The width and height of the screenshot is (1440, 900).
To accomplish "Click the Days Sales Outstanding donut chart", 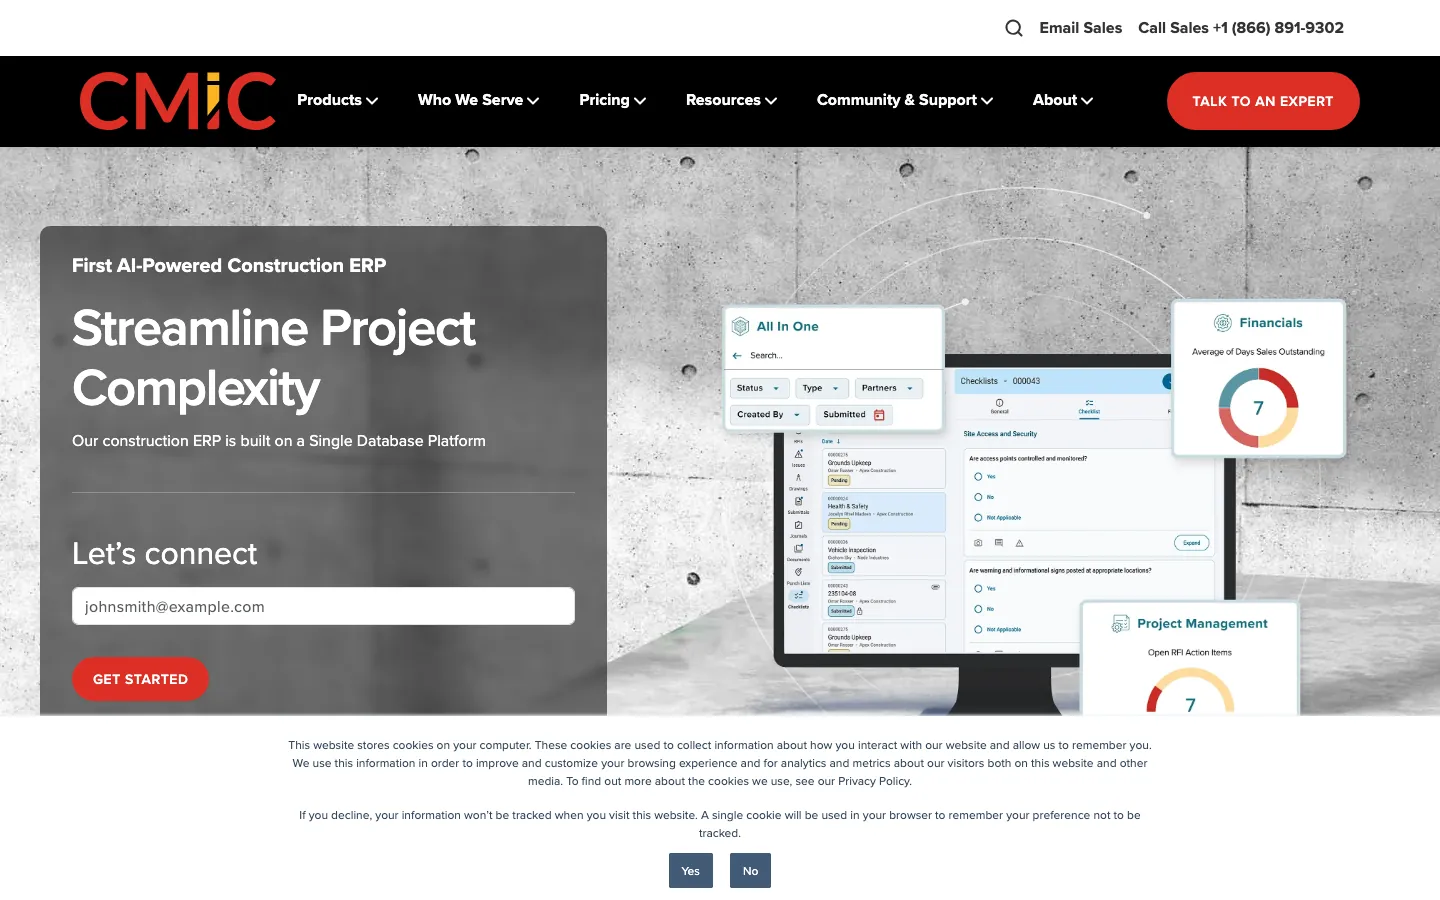I will click(x=1258, y=408).
